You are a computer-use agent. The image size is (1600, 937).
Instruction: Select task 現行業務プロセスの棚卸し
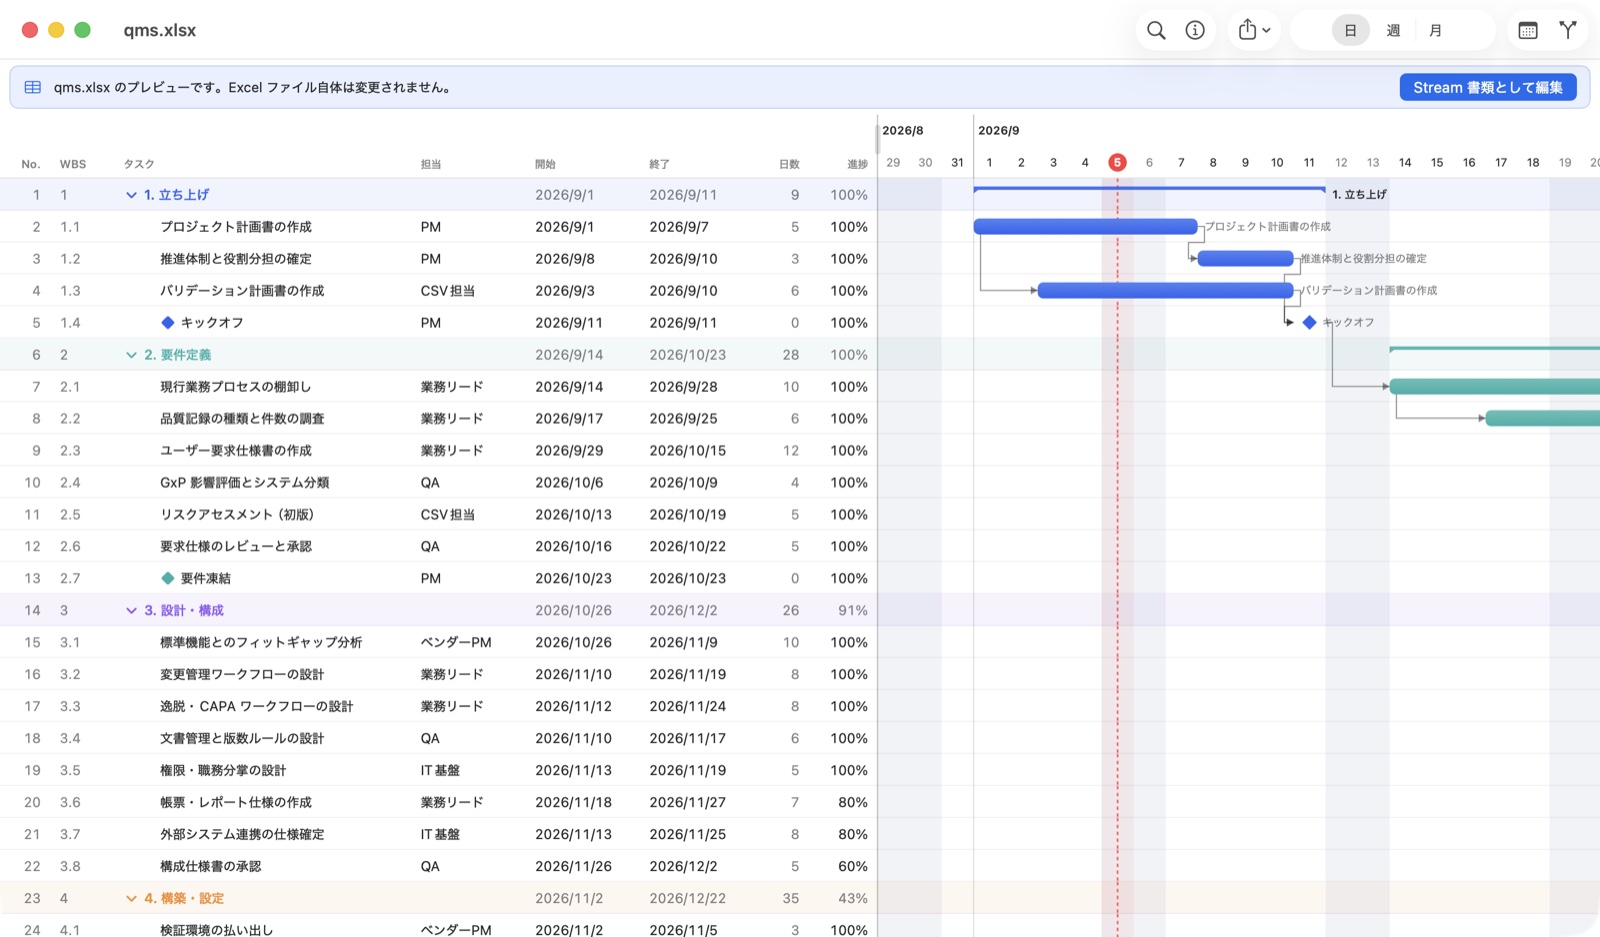[236, 387]
